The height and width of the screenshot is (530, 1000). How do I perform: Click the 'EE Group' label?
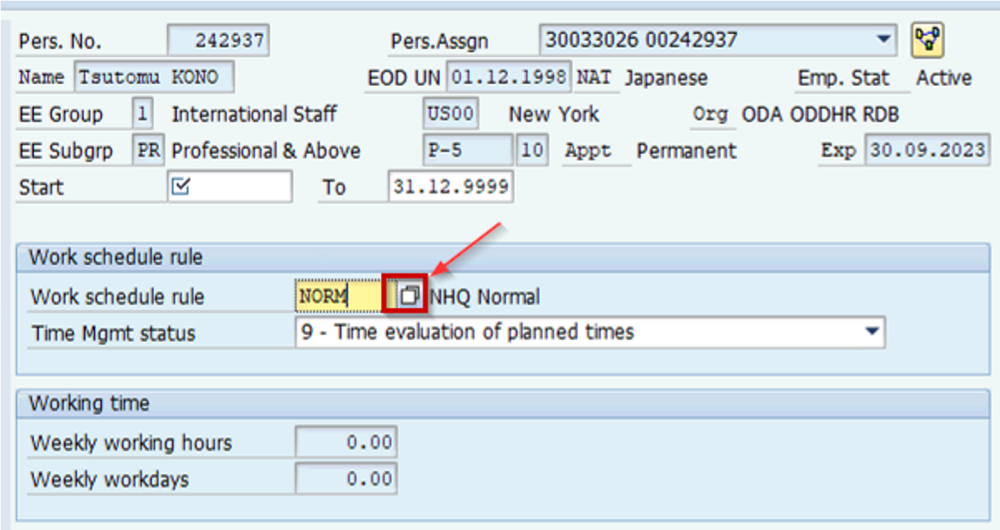(x=61, y=115)
